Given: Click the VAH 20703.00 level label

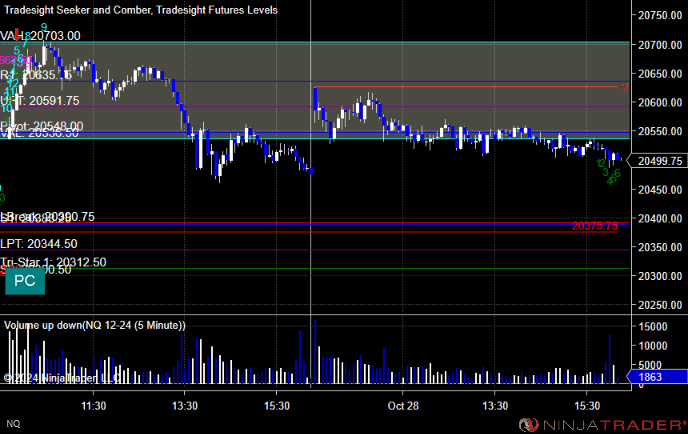Looking at the screenshot, I should click(40, 36).
